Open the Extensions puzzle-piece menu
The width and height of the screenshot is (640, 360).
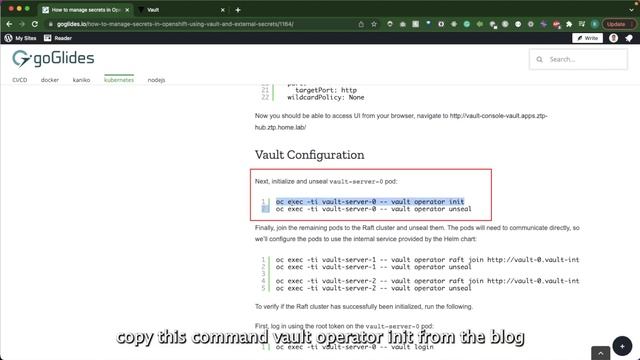(569, 24)
